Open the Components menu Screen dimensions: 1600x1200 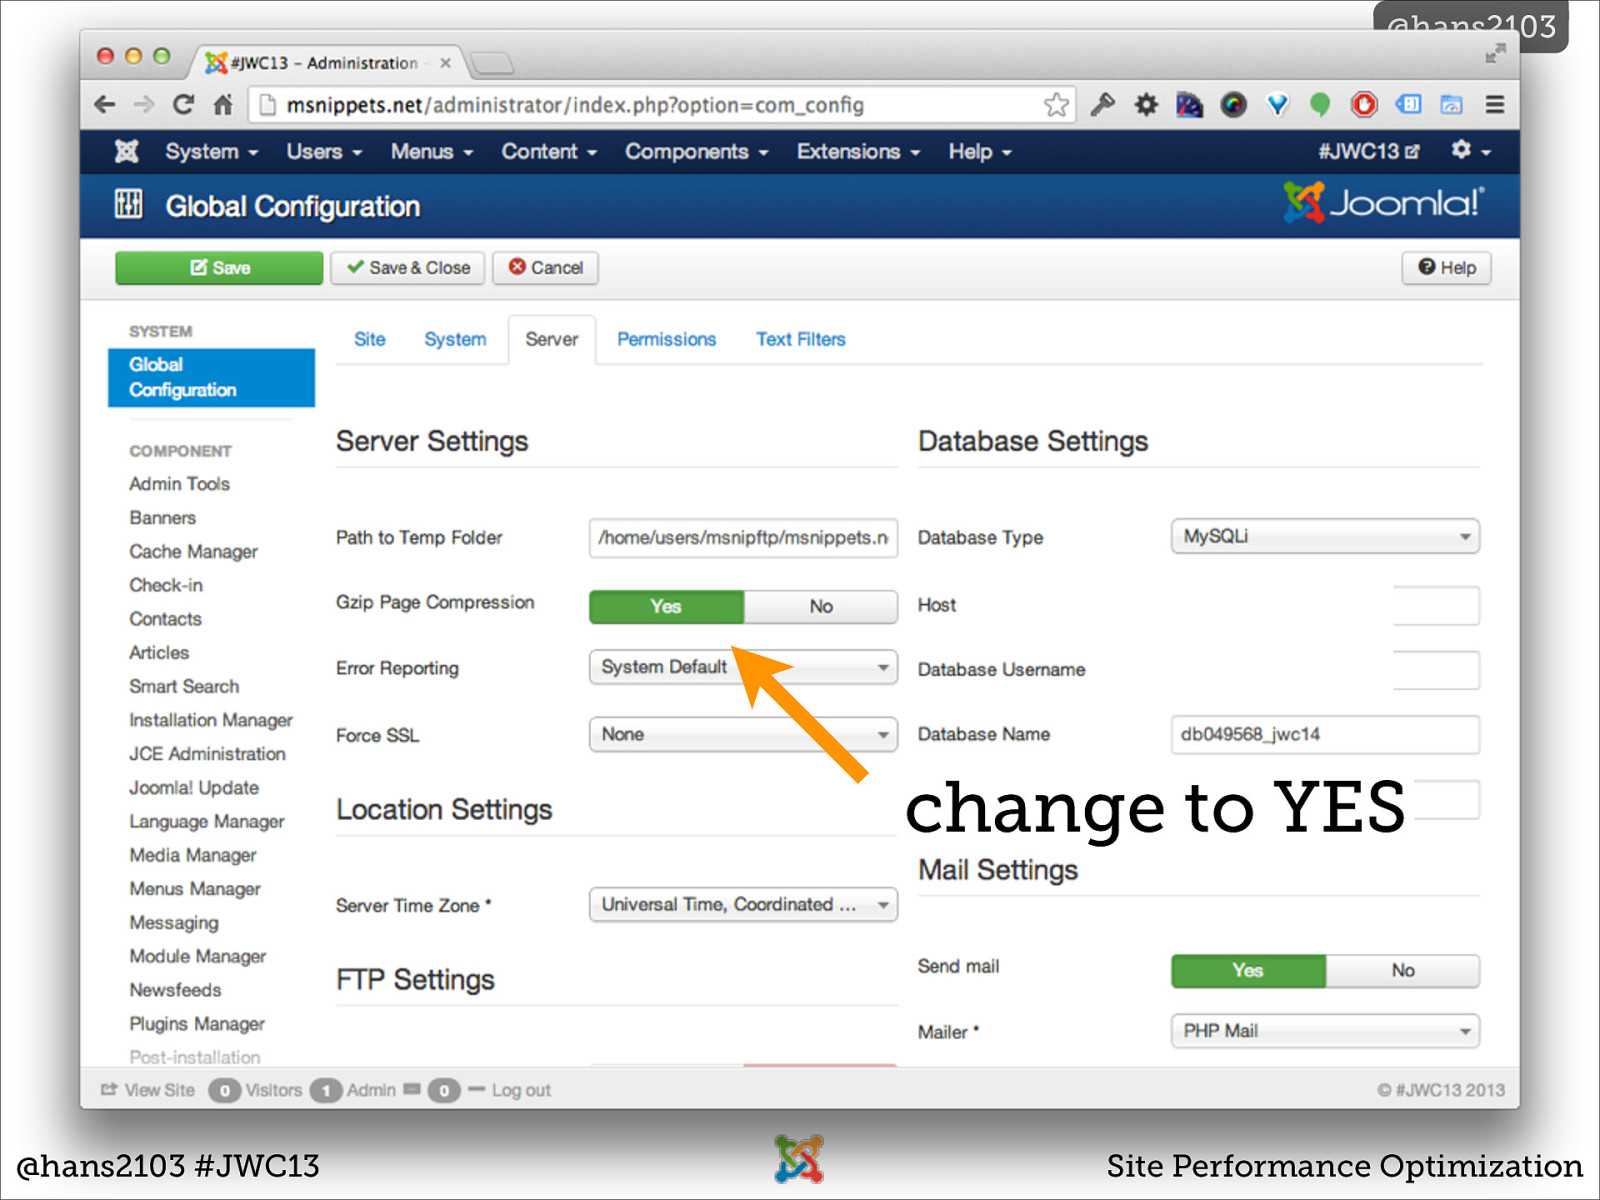click(697, 151)
